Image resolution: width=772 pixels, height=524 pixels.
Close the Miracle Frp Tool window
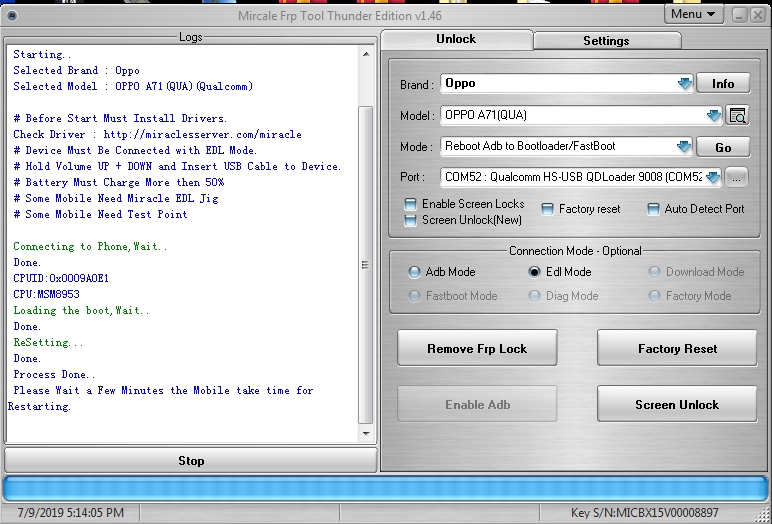(x=757, y=15)
